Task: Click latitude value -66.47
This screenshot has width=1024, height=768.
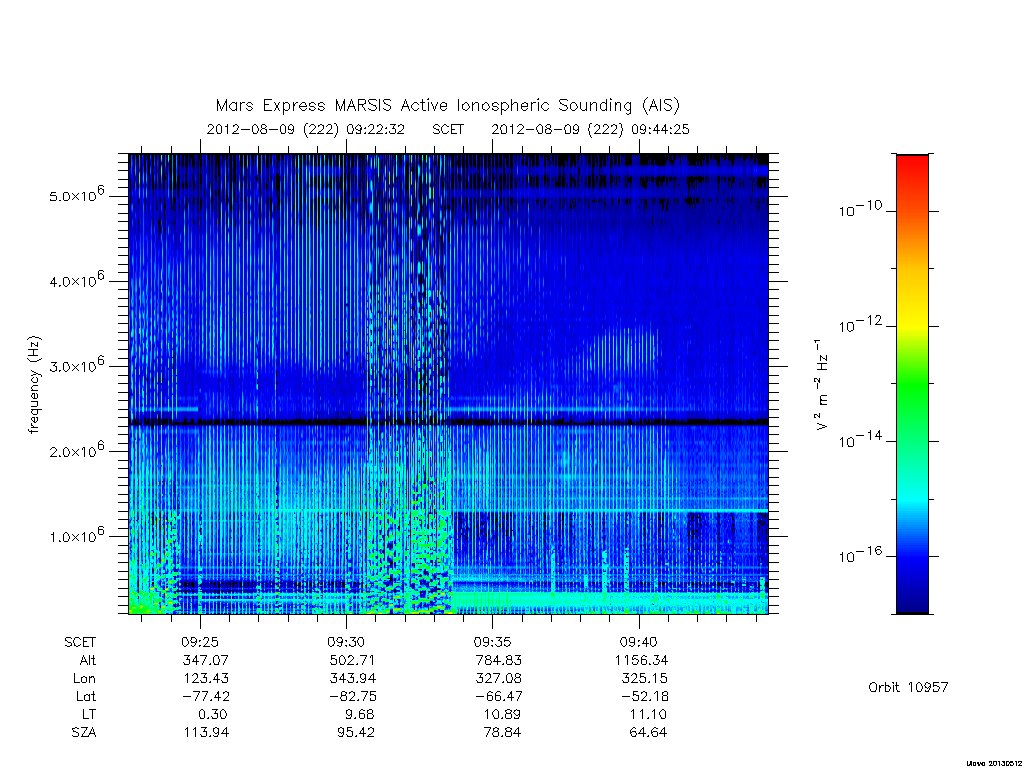Action: coord(498,696)
